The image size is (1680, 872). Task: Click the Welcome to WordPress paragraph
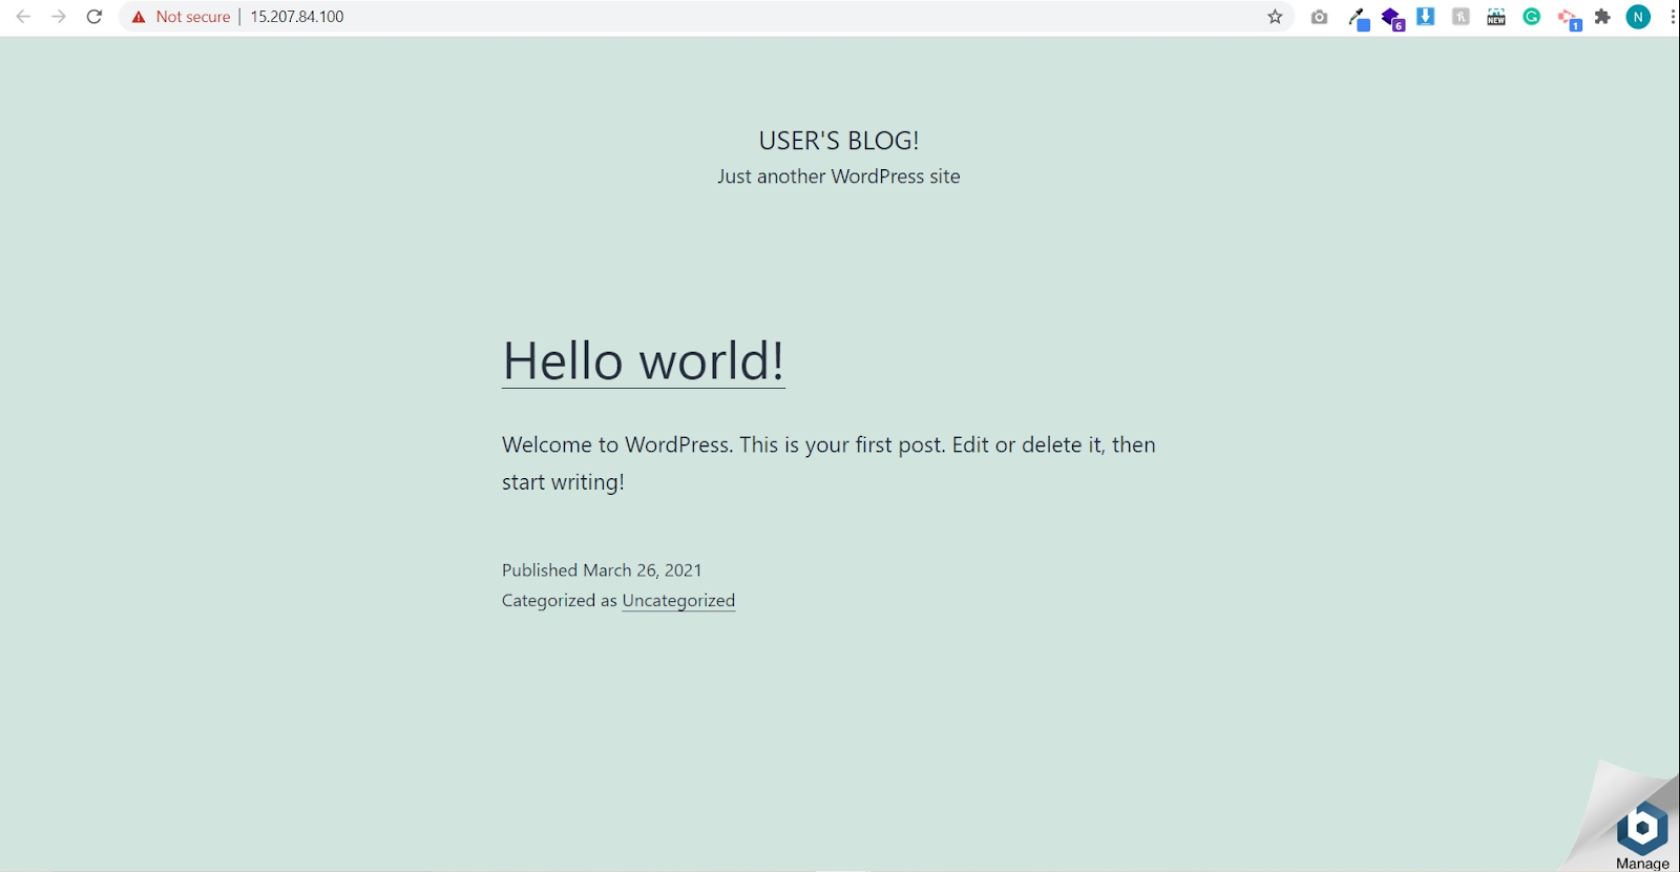(829, 463)
